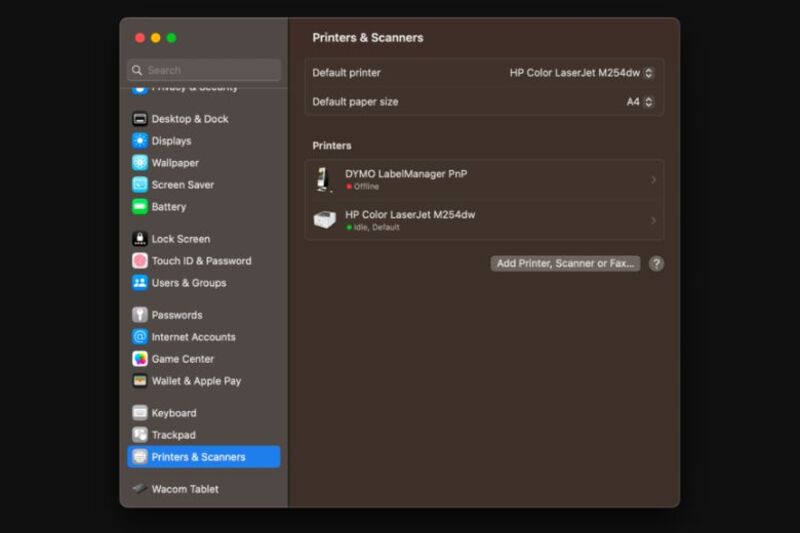Open Battery settings pane

[x=204, y=207]
